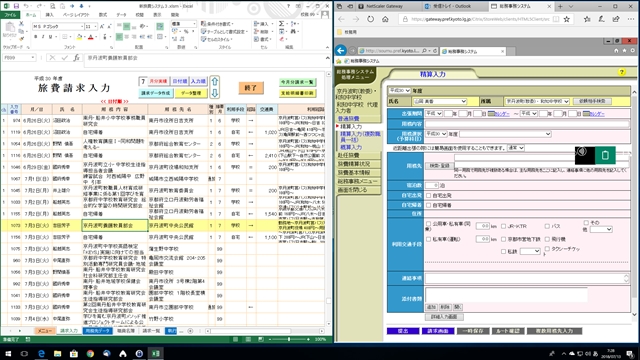Check the 飛行機 checkbox
Screen dimensions: 640x360
pos(547,239)
